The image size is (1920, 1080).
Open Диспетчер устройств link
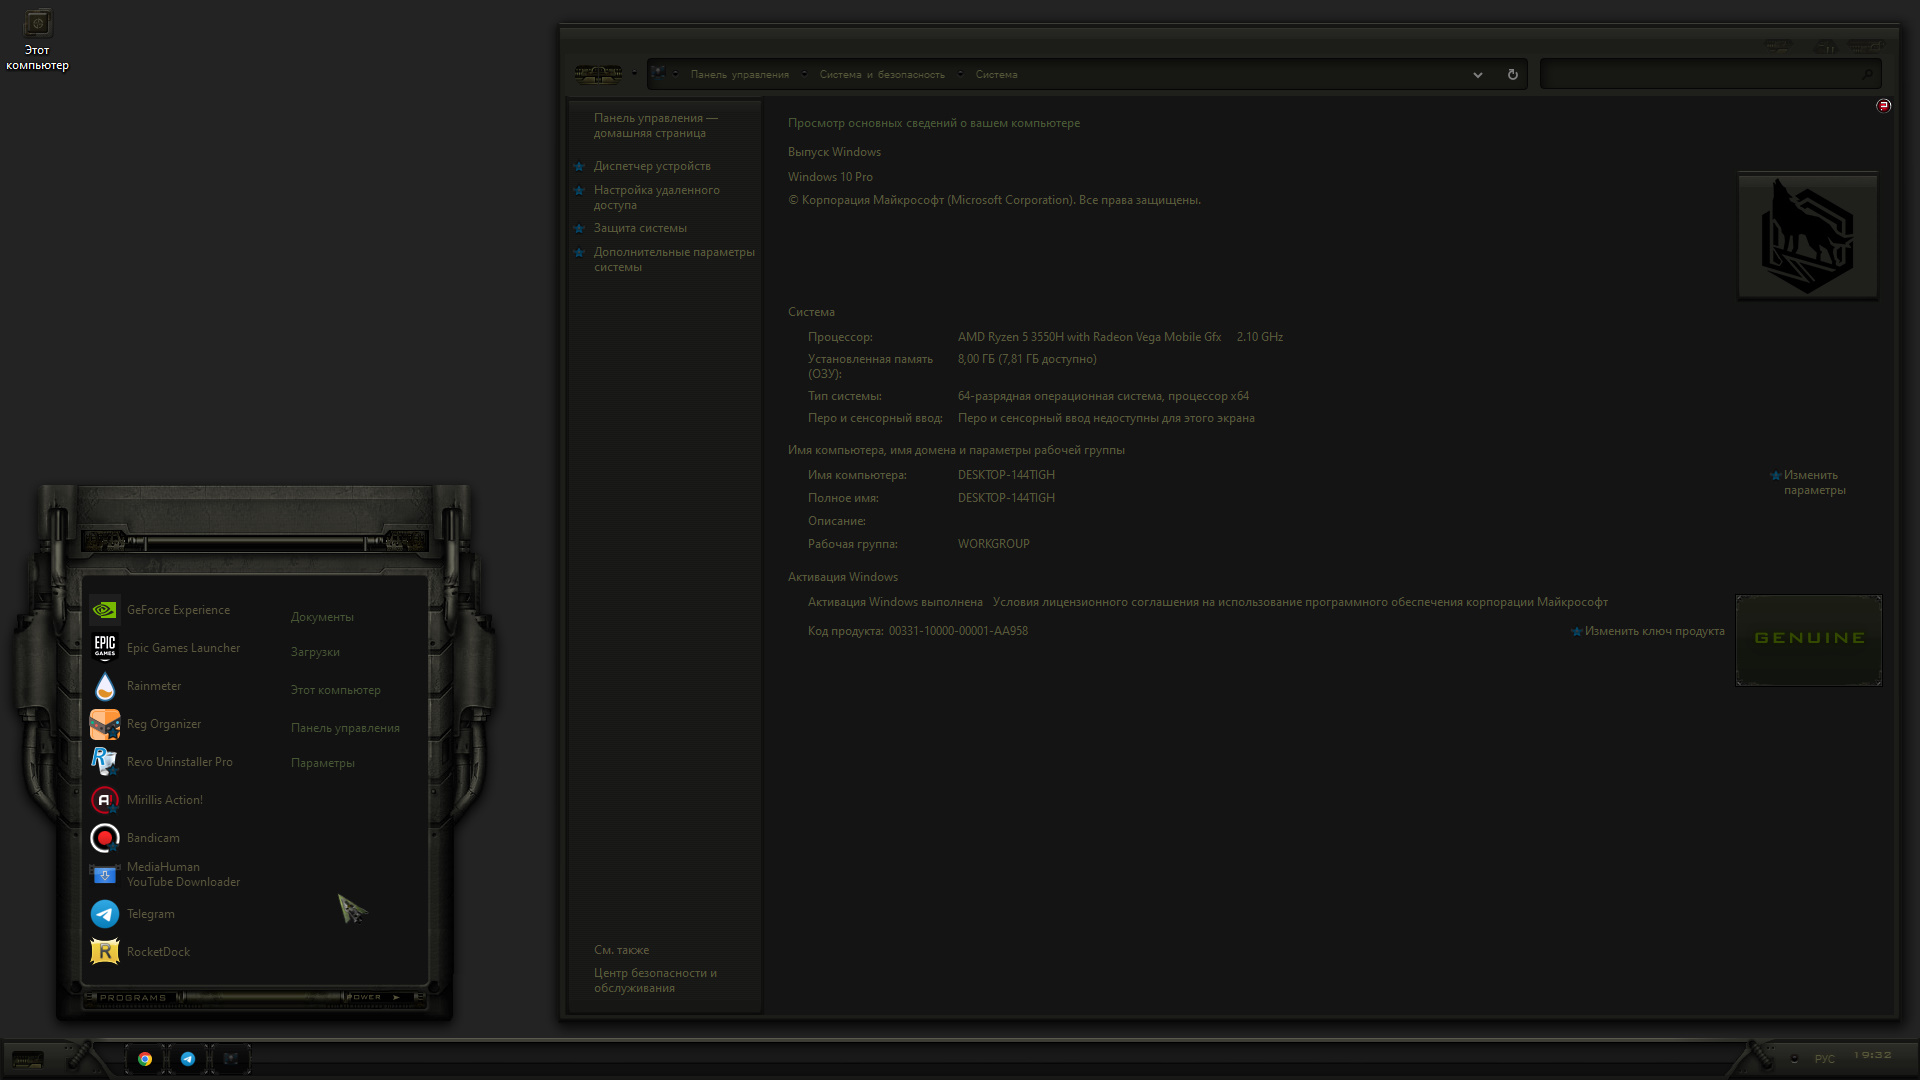tap(652, 166)
